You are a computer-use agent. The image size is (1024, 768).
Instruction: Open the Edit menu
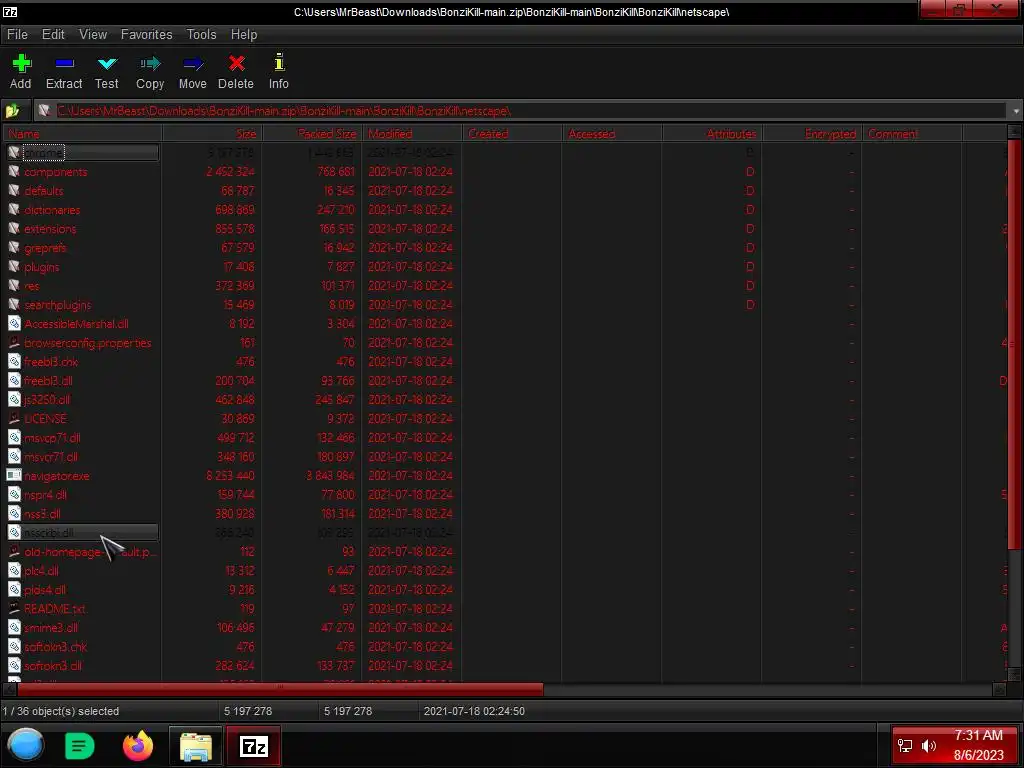pos(54,35)
